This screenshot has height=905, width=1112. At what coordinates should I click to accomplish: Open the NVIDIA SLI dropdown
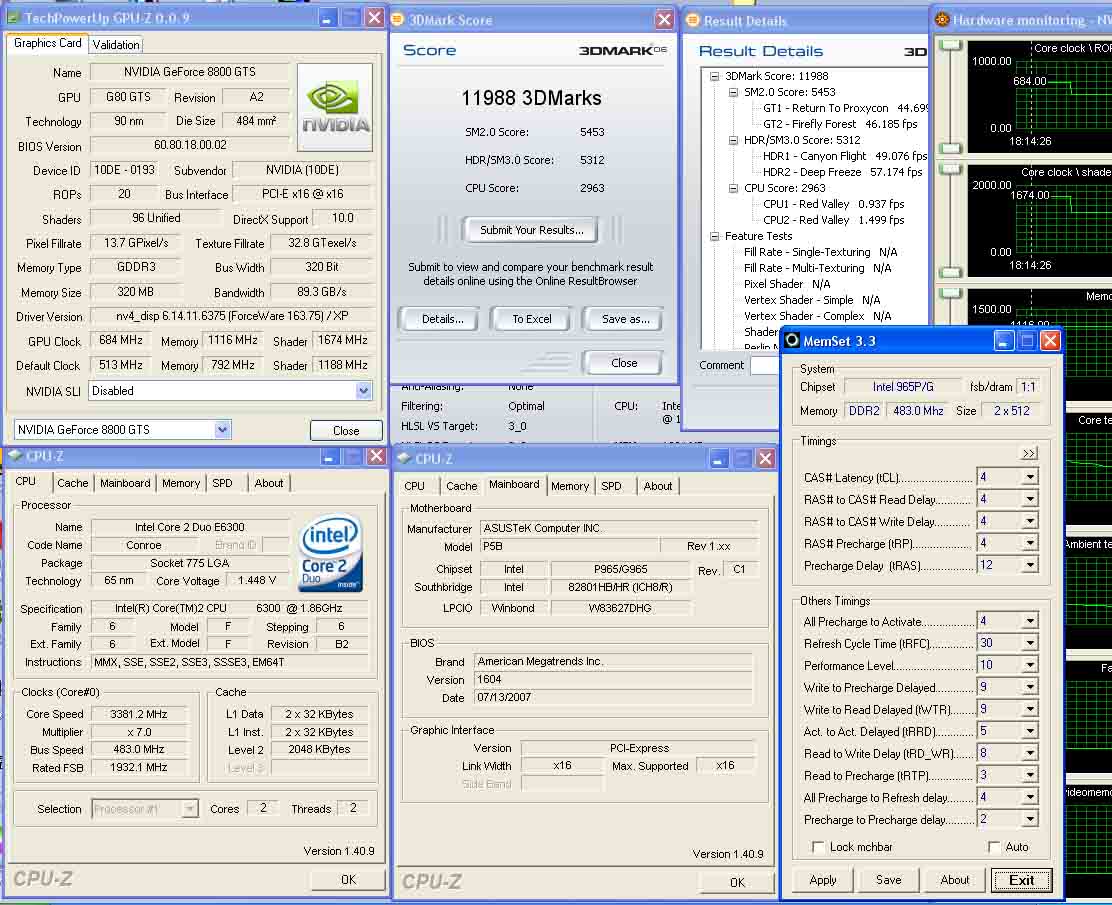pos(363,391)
